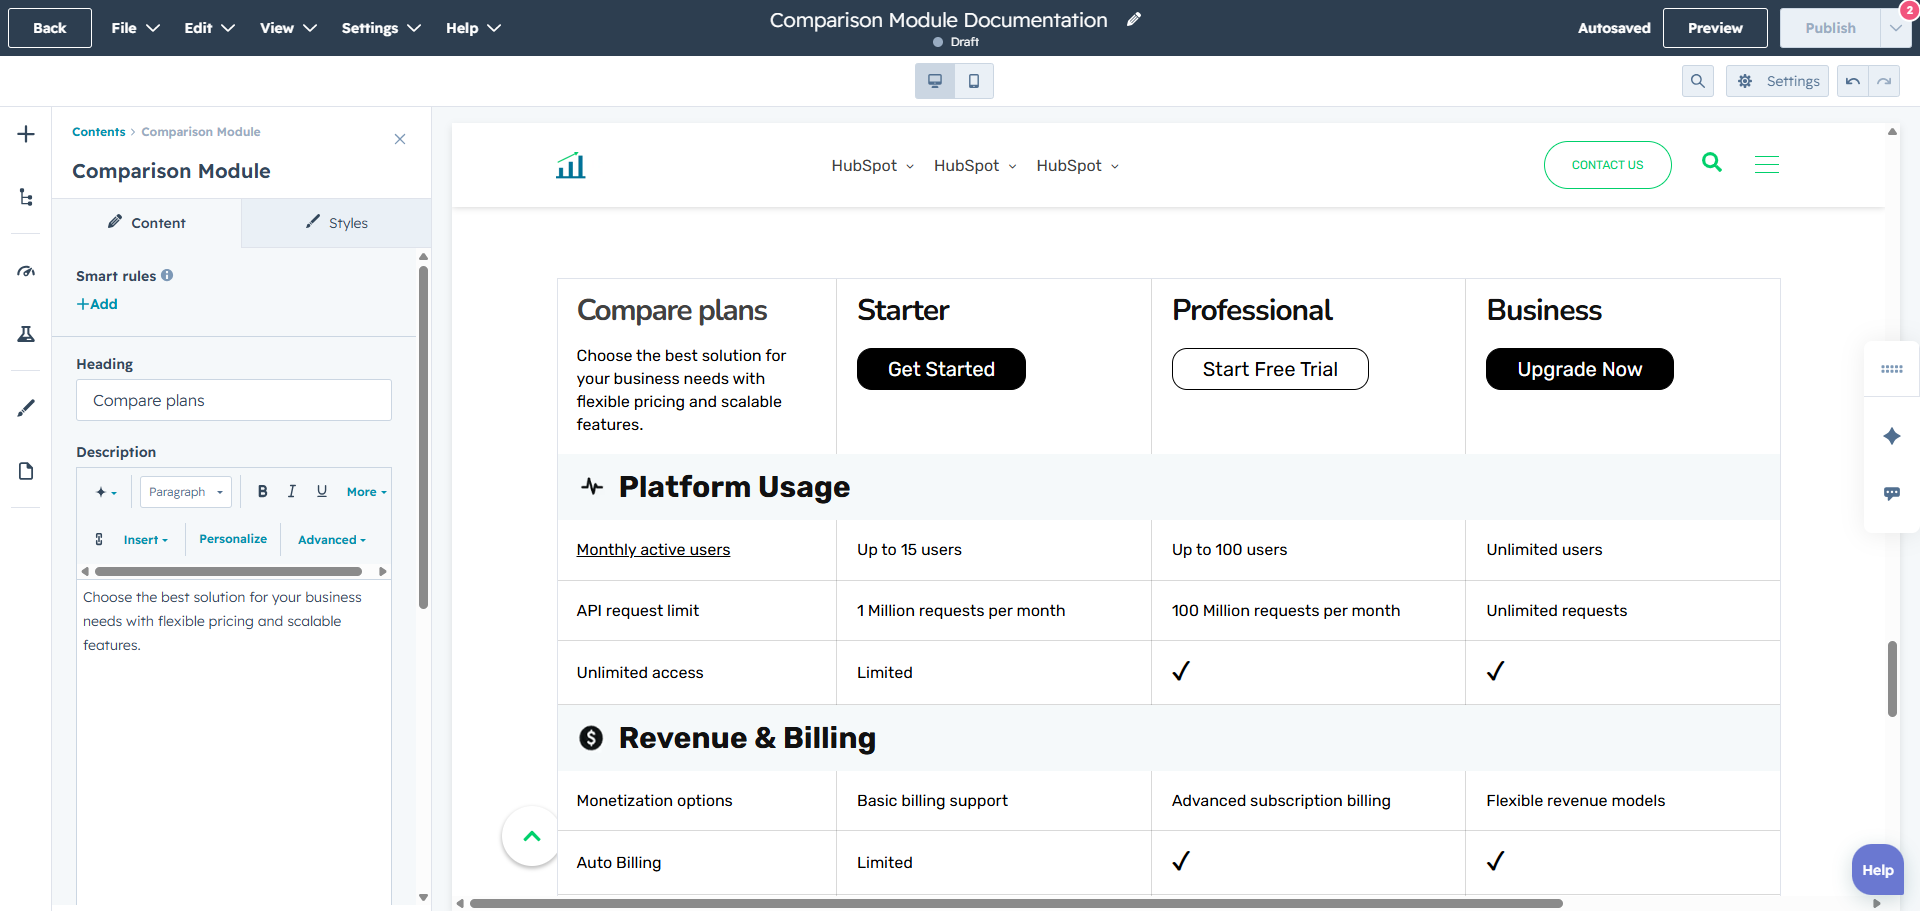Open the test flask icon in sidebar

pyautogui.click(x=26, y=334)
